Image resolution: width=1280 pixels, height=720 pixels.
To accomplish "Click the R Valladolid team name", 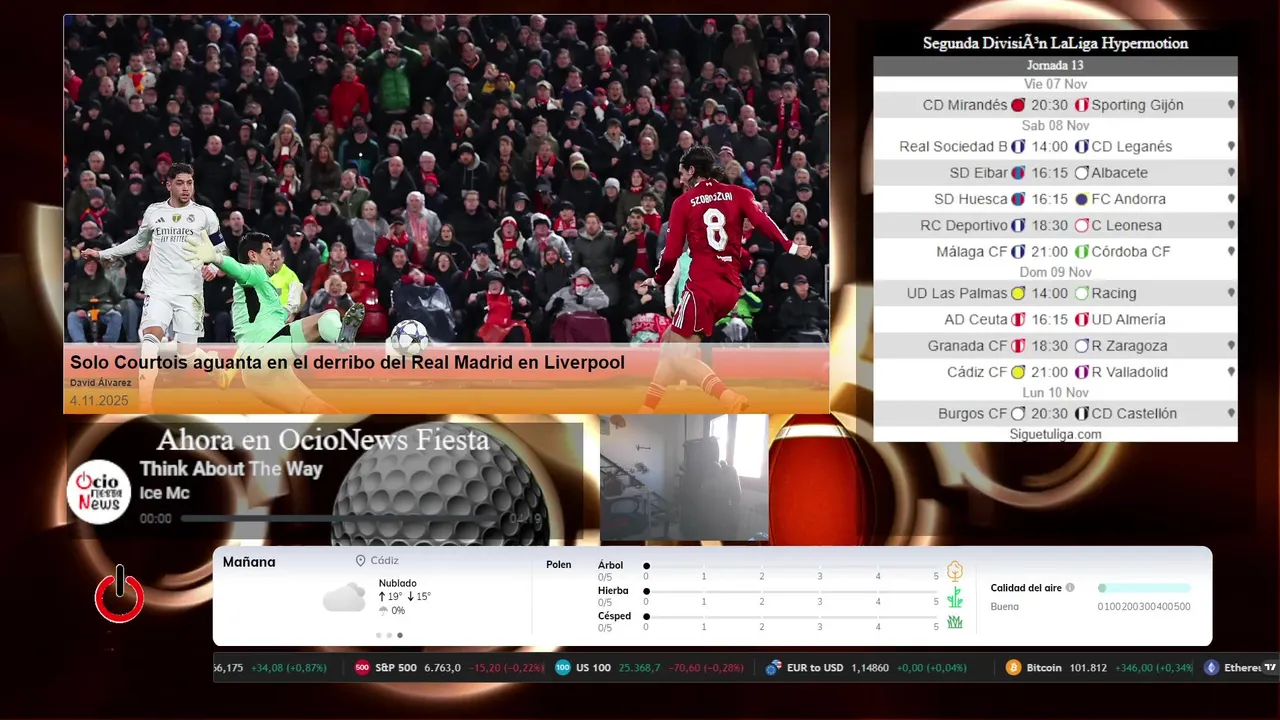I will 1129,372.
